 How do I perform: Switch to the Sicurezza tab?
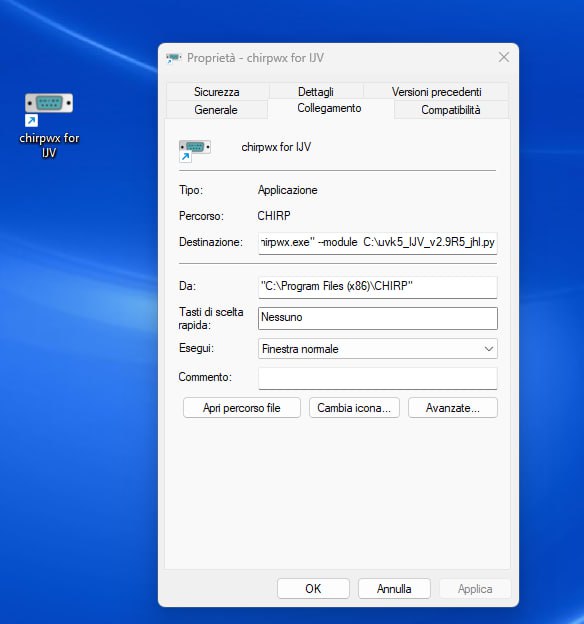pyautogui.click(x=217, y=92)
